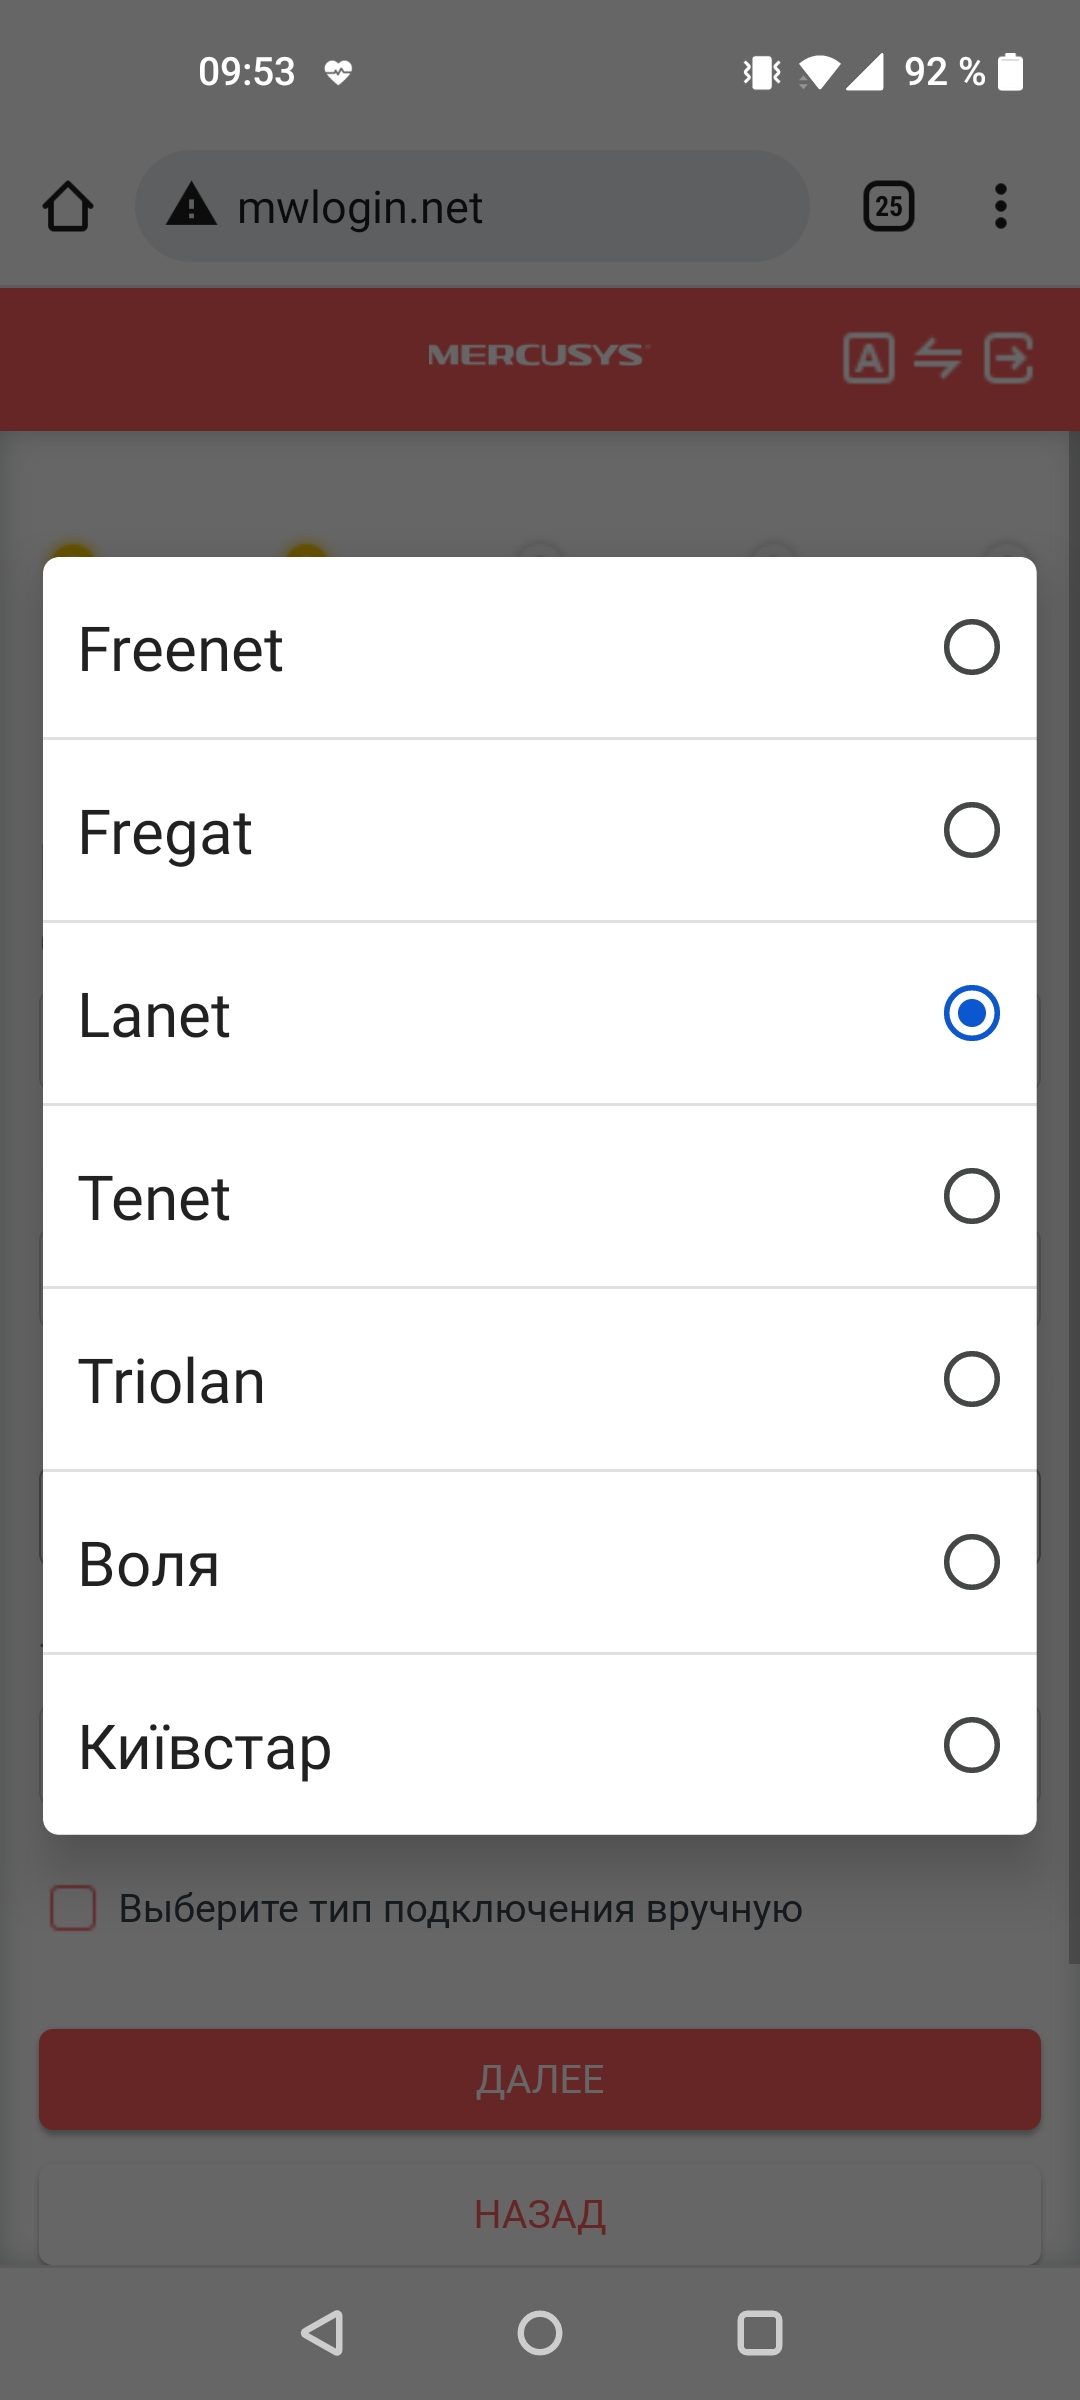
Task: Select the Lanet radio option
Action: [971, 1014]
